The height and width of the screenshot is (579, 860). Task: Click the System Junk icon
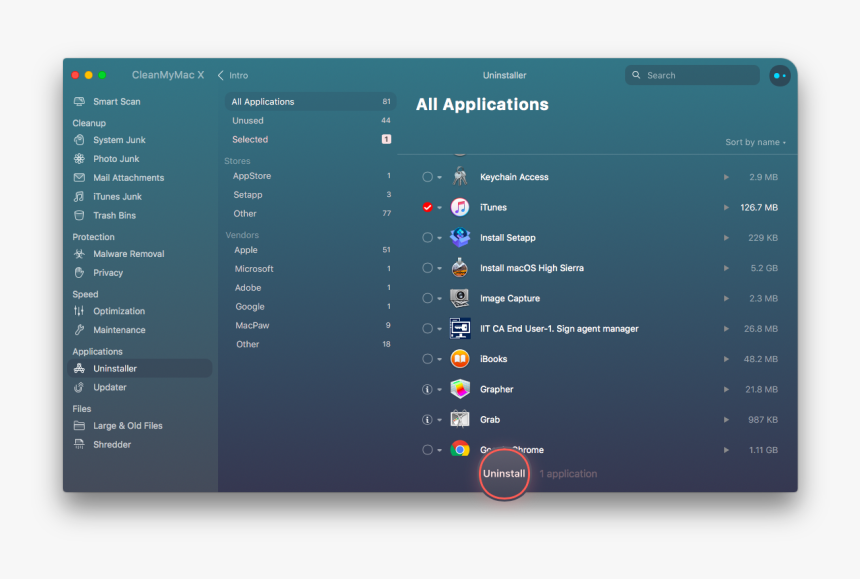pyautogui.click(x=80, y=140)
